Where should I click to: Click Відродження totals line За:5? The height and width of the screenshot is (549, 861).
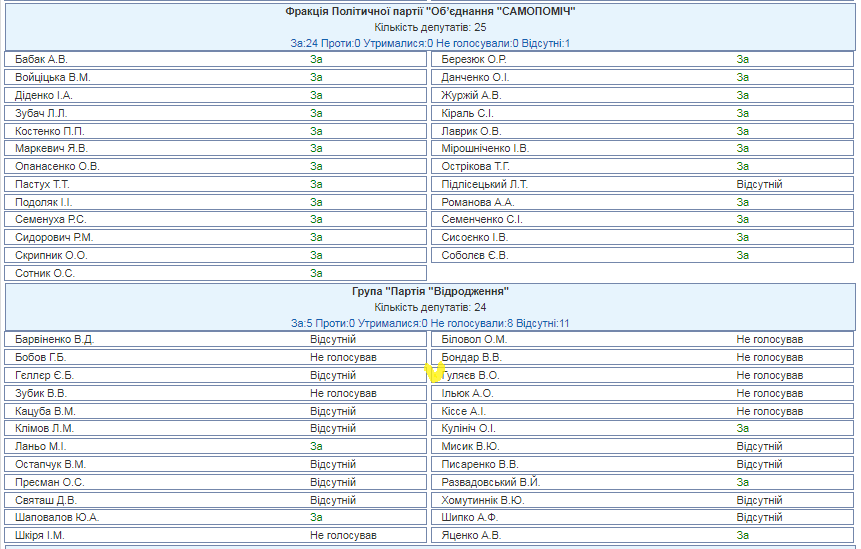pyautogui.click(x=430, y=323)
